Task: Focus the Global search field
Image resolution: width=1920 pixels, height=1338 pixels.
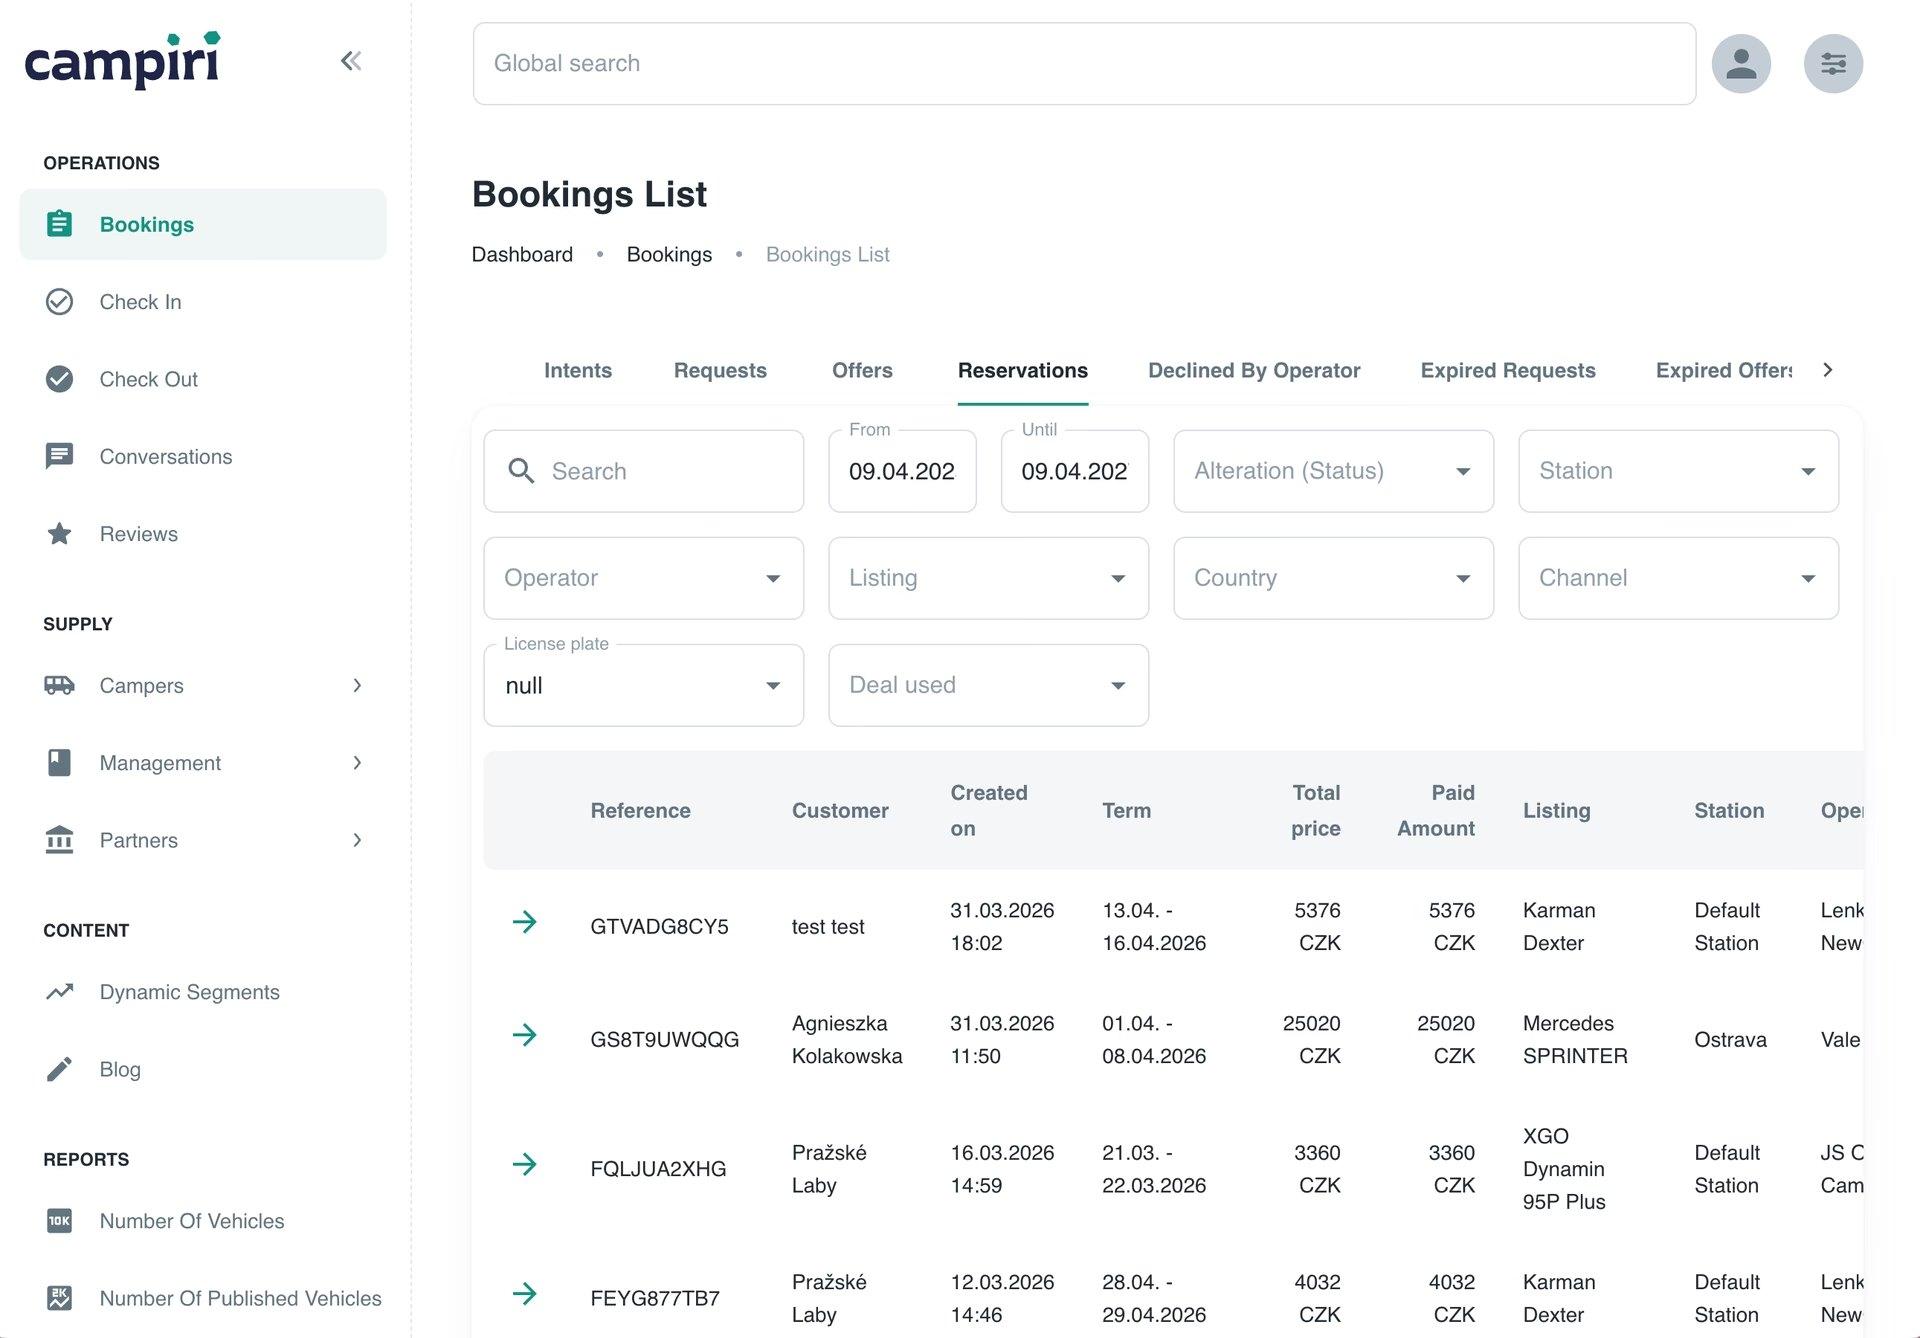Action: coord(1084,64)
